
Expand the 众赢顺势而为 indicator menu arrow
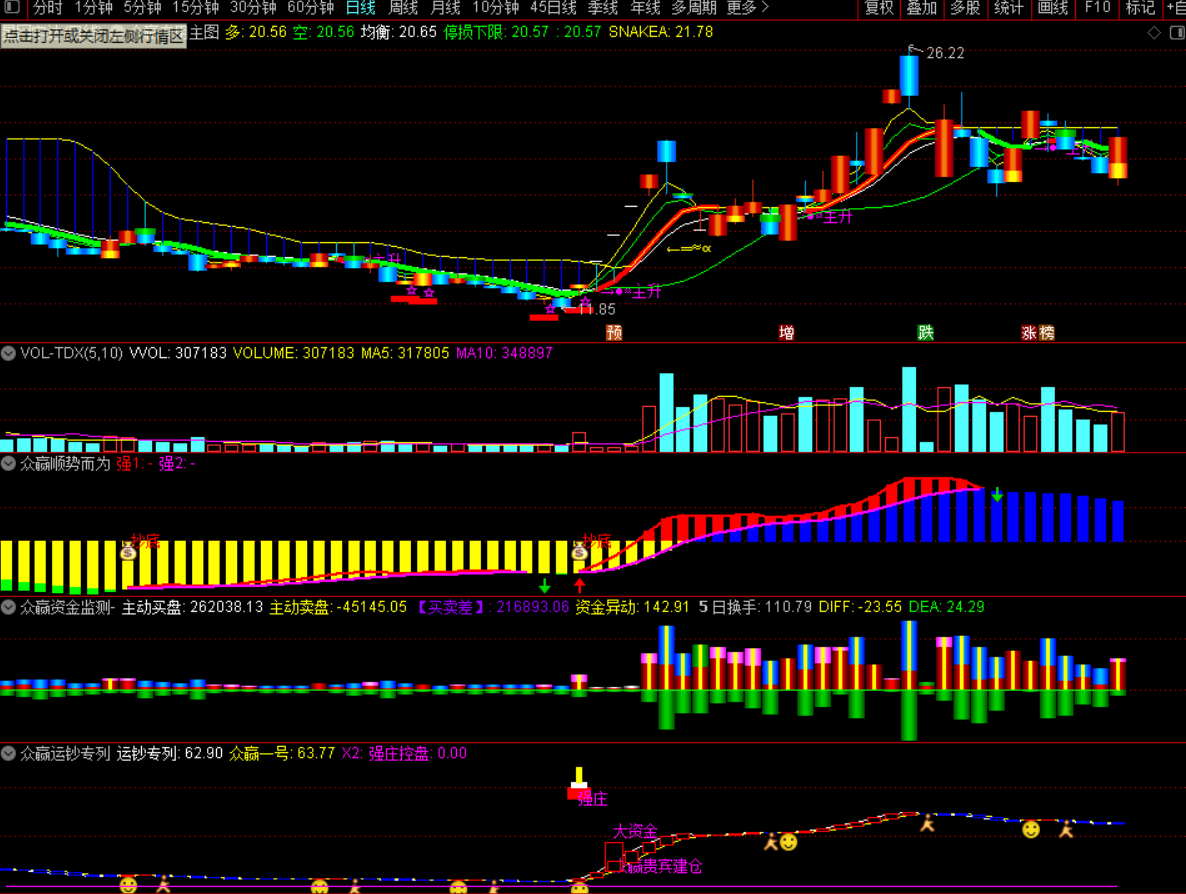click(9, 464)
